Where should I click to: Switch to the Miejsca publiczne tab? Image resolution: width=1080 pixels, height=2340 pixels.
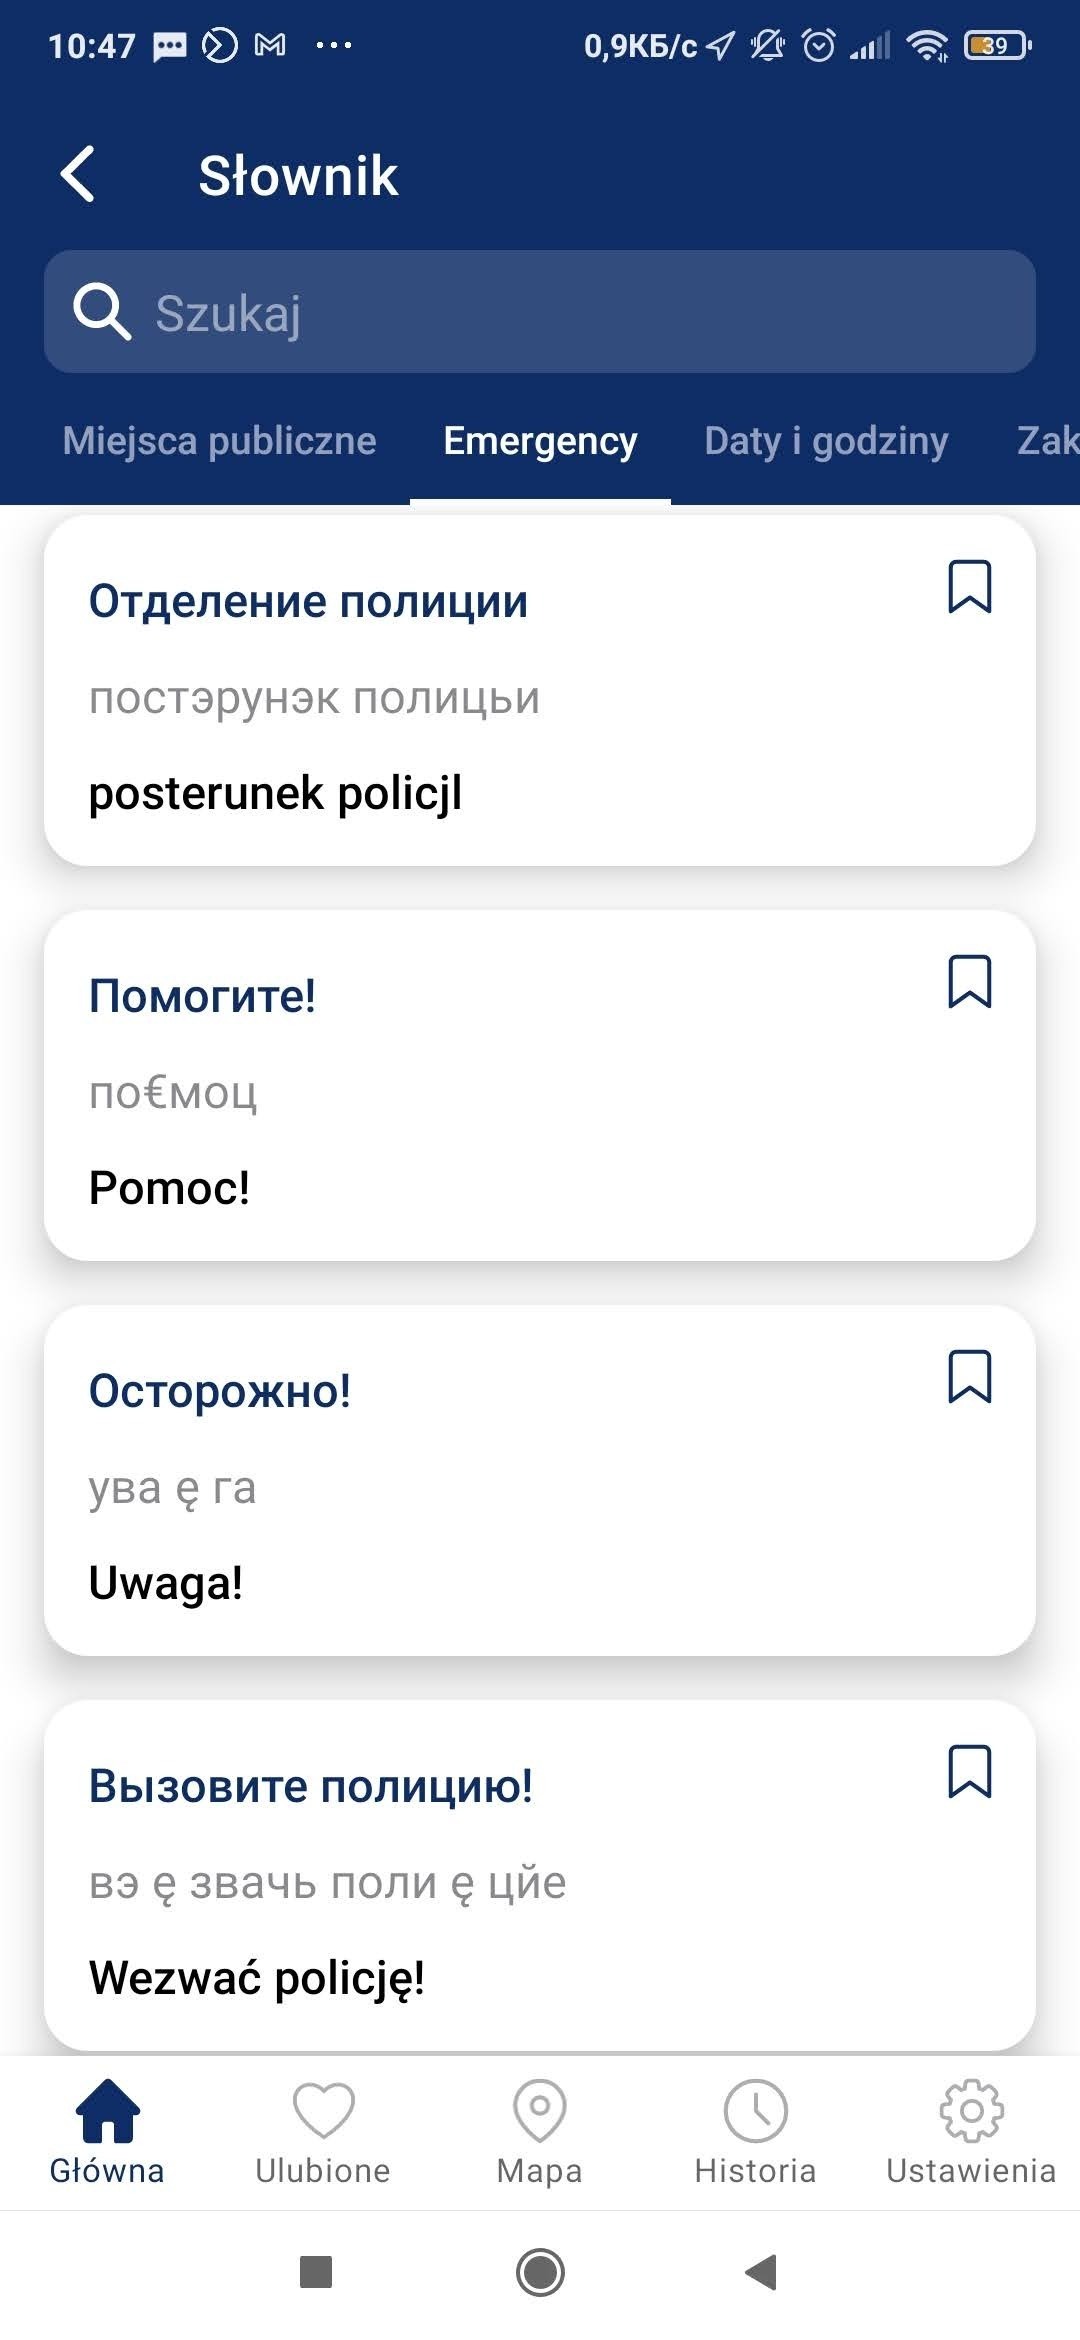219,441
